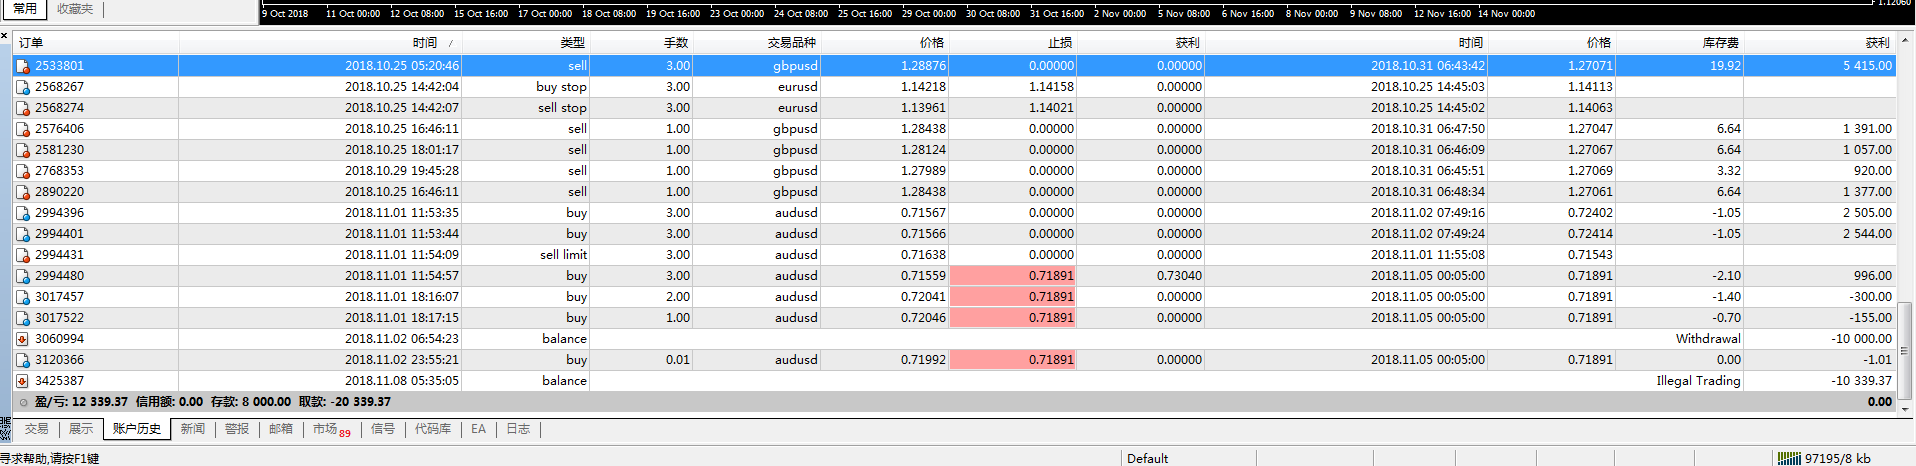Click the buy stop icon for order 2568267
The width and height of the screenshot is (1916, 466).
22,87
